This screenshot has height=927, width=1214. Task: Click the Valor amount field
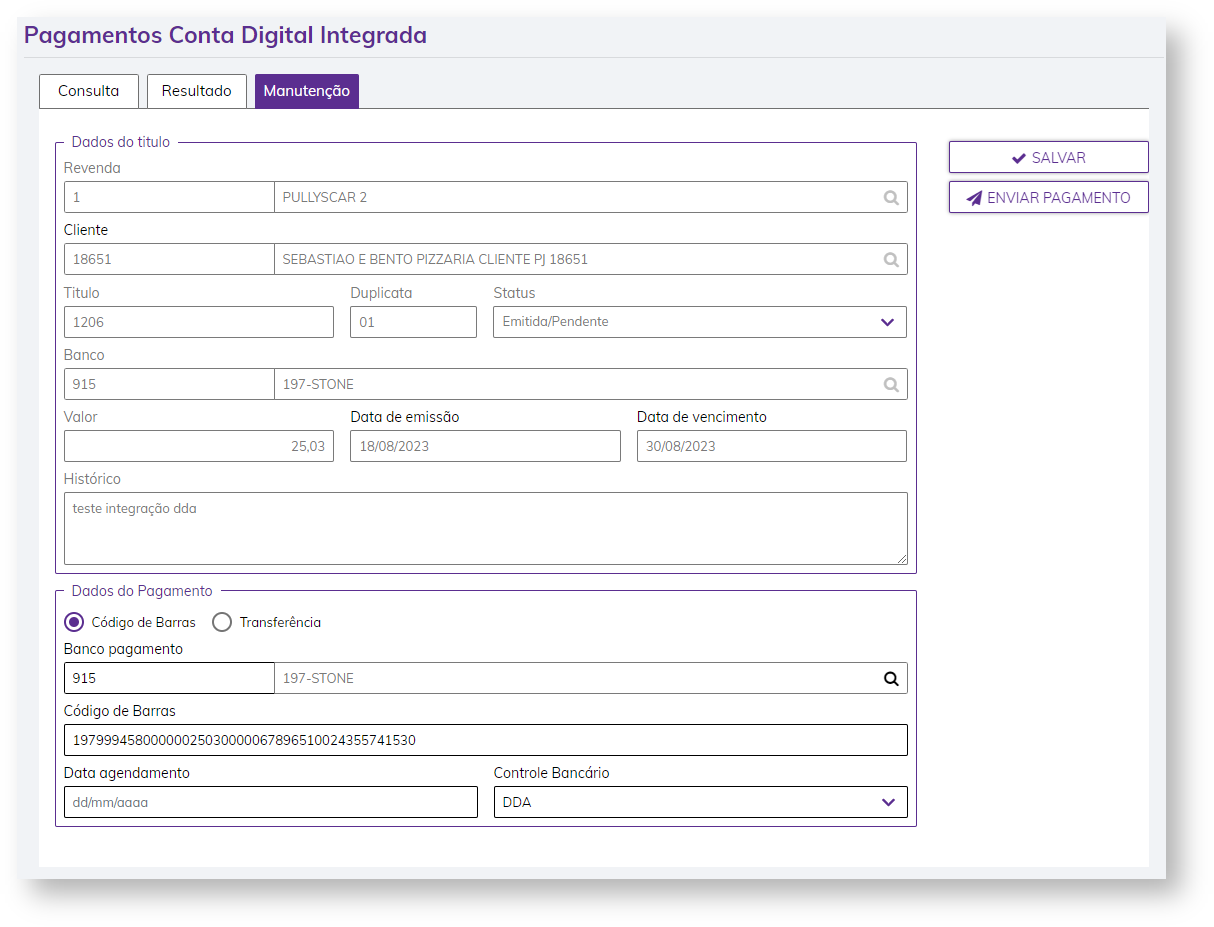pyautogui.click(x=198, y=446)
